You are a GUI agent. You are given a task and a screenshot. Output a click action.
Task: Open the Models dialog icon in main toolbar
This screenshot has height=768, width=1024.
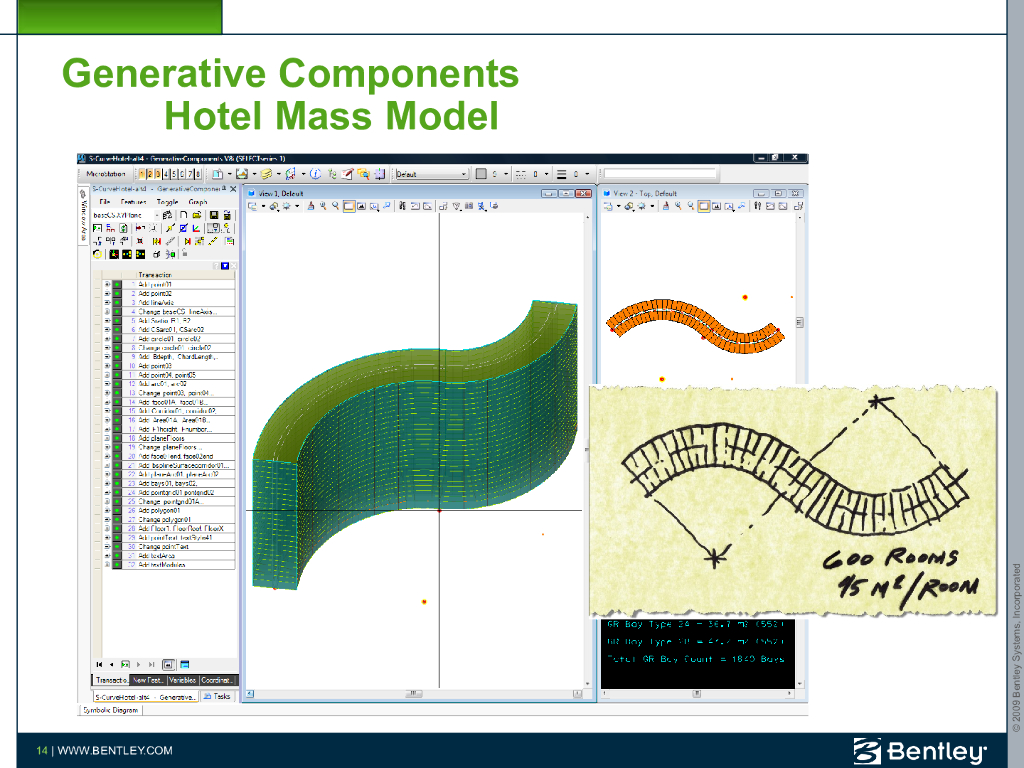217,174
